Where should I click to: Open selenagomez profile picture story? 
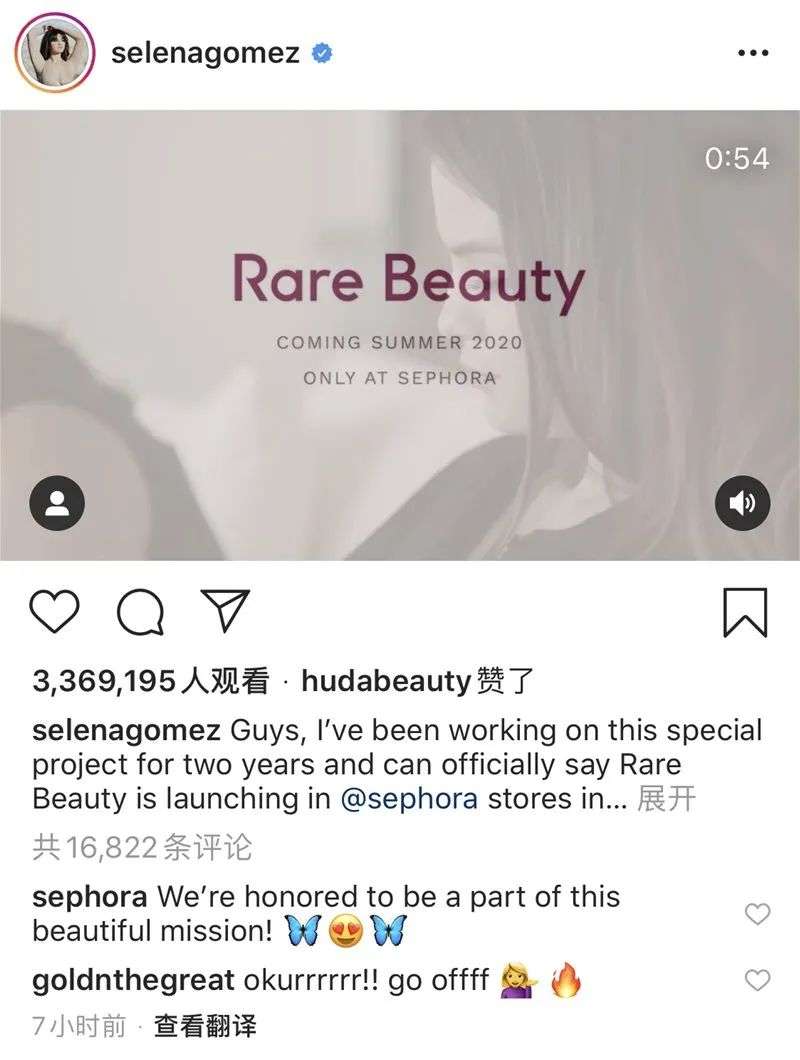click(54, 53)
